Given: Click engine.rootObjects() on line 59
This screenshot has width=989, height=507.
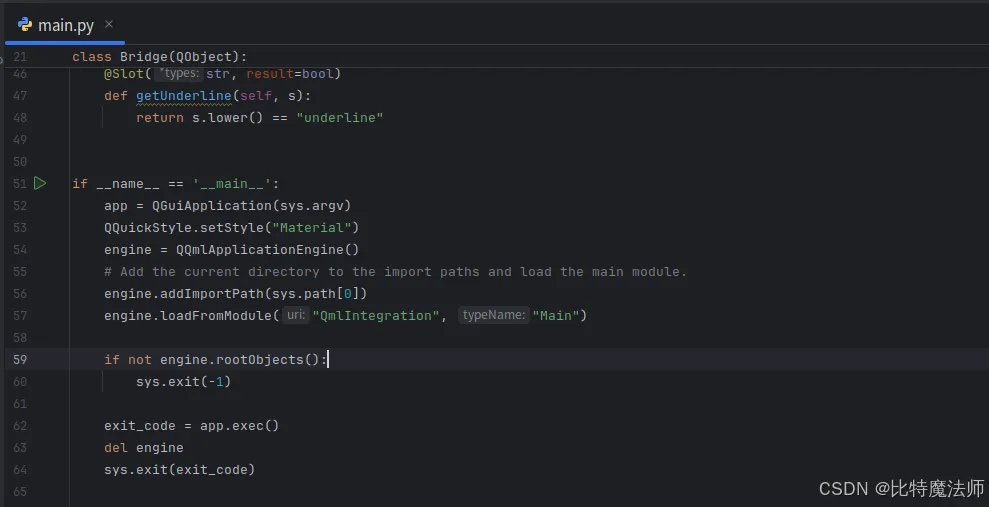Looking at the screenshot, I should coord(240,359).
